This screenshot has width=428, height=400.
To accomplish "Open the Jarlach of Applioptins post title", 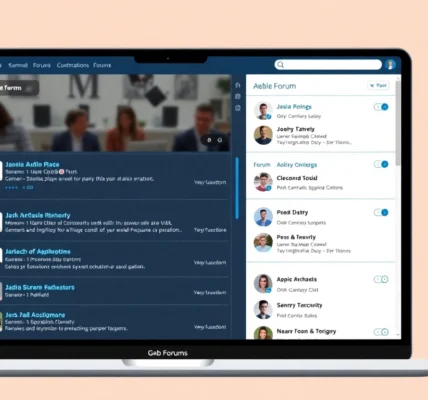I will pyautogui.click(x=38, y=251).
